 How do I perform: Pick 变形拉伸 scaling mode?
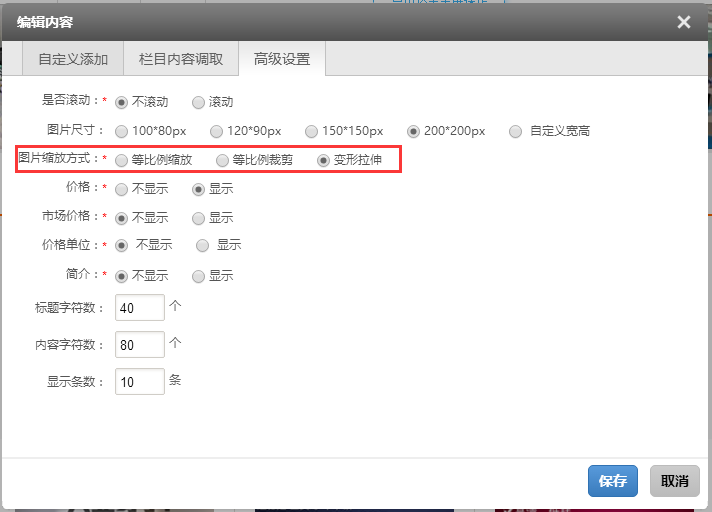(323, 160)
